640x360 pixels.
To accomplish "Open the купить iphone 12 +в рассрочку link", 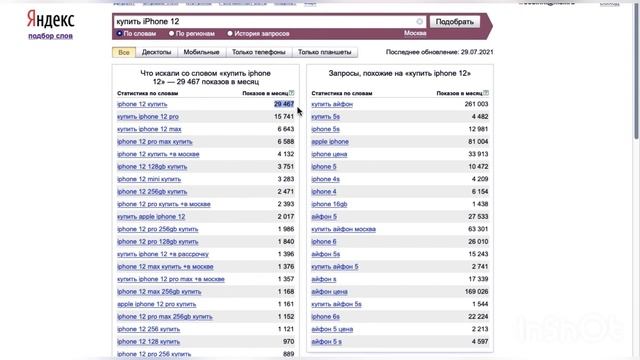I will click(x=163, y=254).
